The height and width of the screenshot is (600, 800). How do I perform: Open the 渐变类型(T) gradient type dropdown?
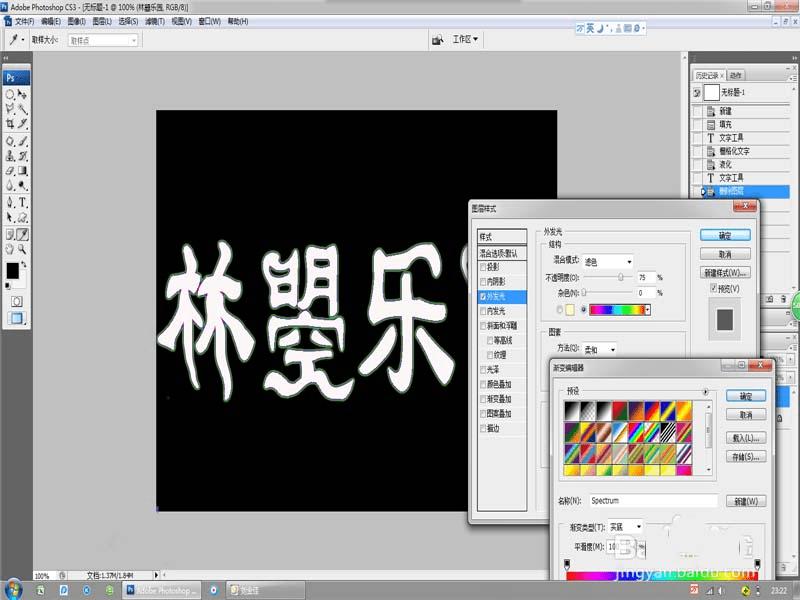pos(625,527)
